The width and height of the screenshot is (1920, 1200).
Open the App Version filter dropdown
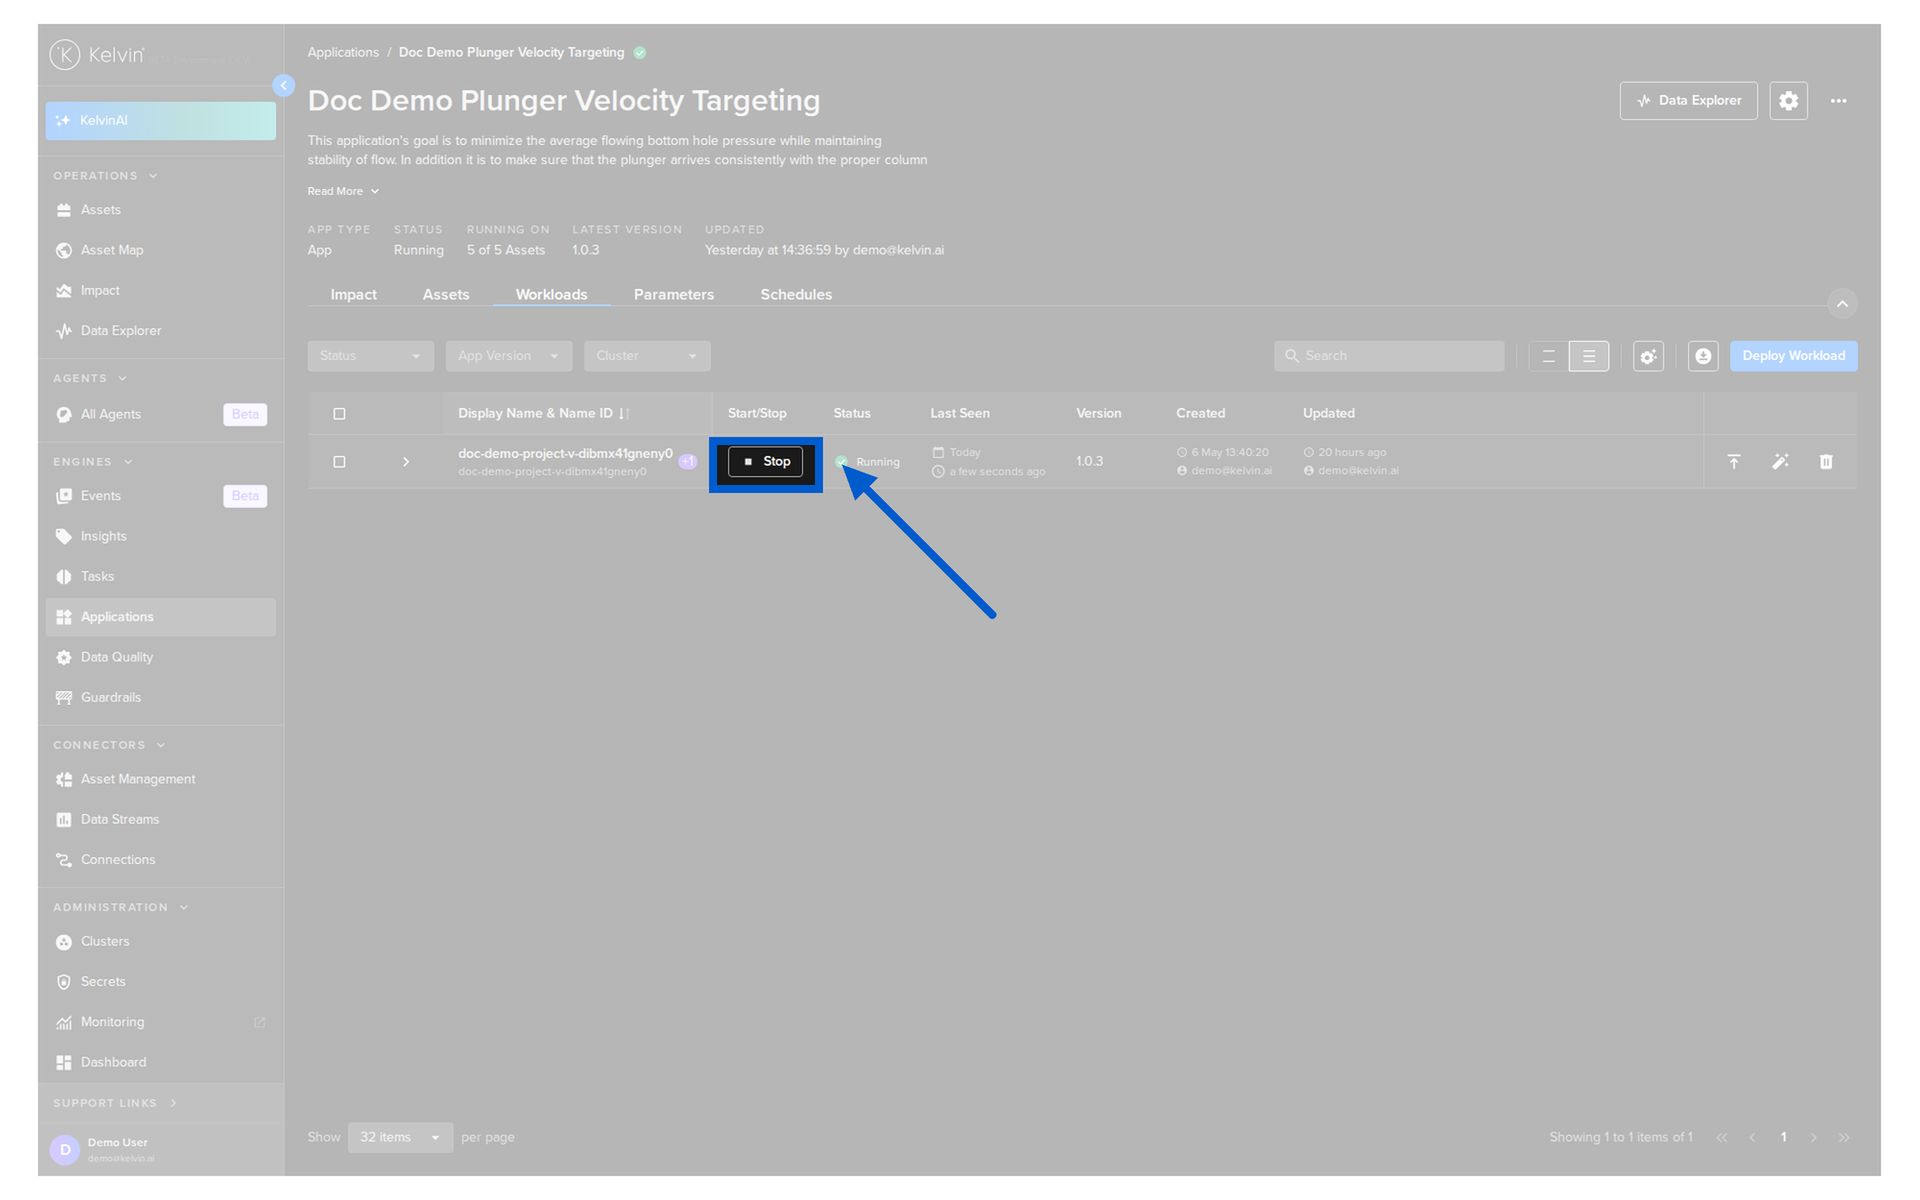pyautogui.click(x=509, y=356)
